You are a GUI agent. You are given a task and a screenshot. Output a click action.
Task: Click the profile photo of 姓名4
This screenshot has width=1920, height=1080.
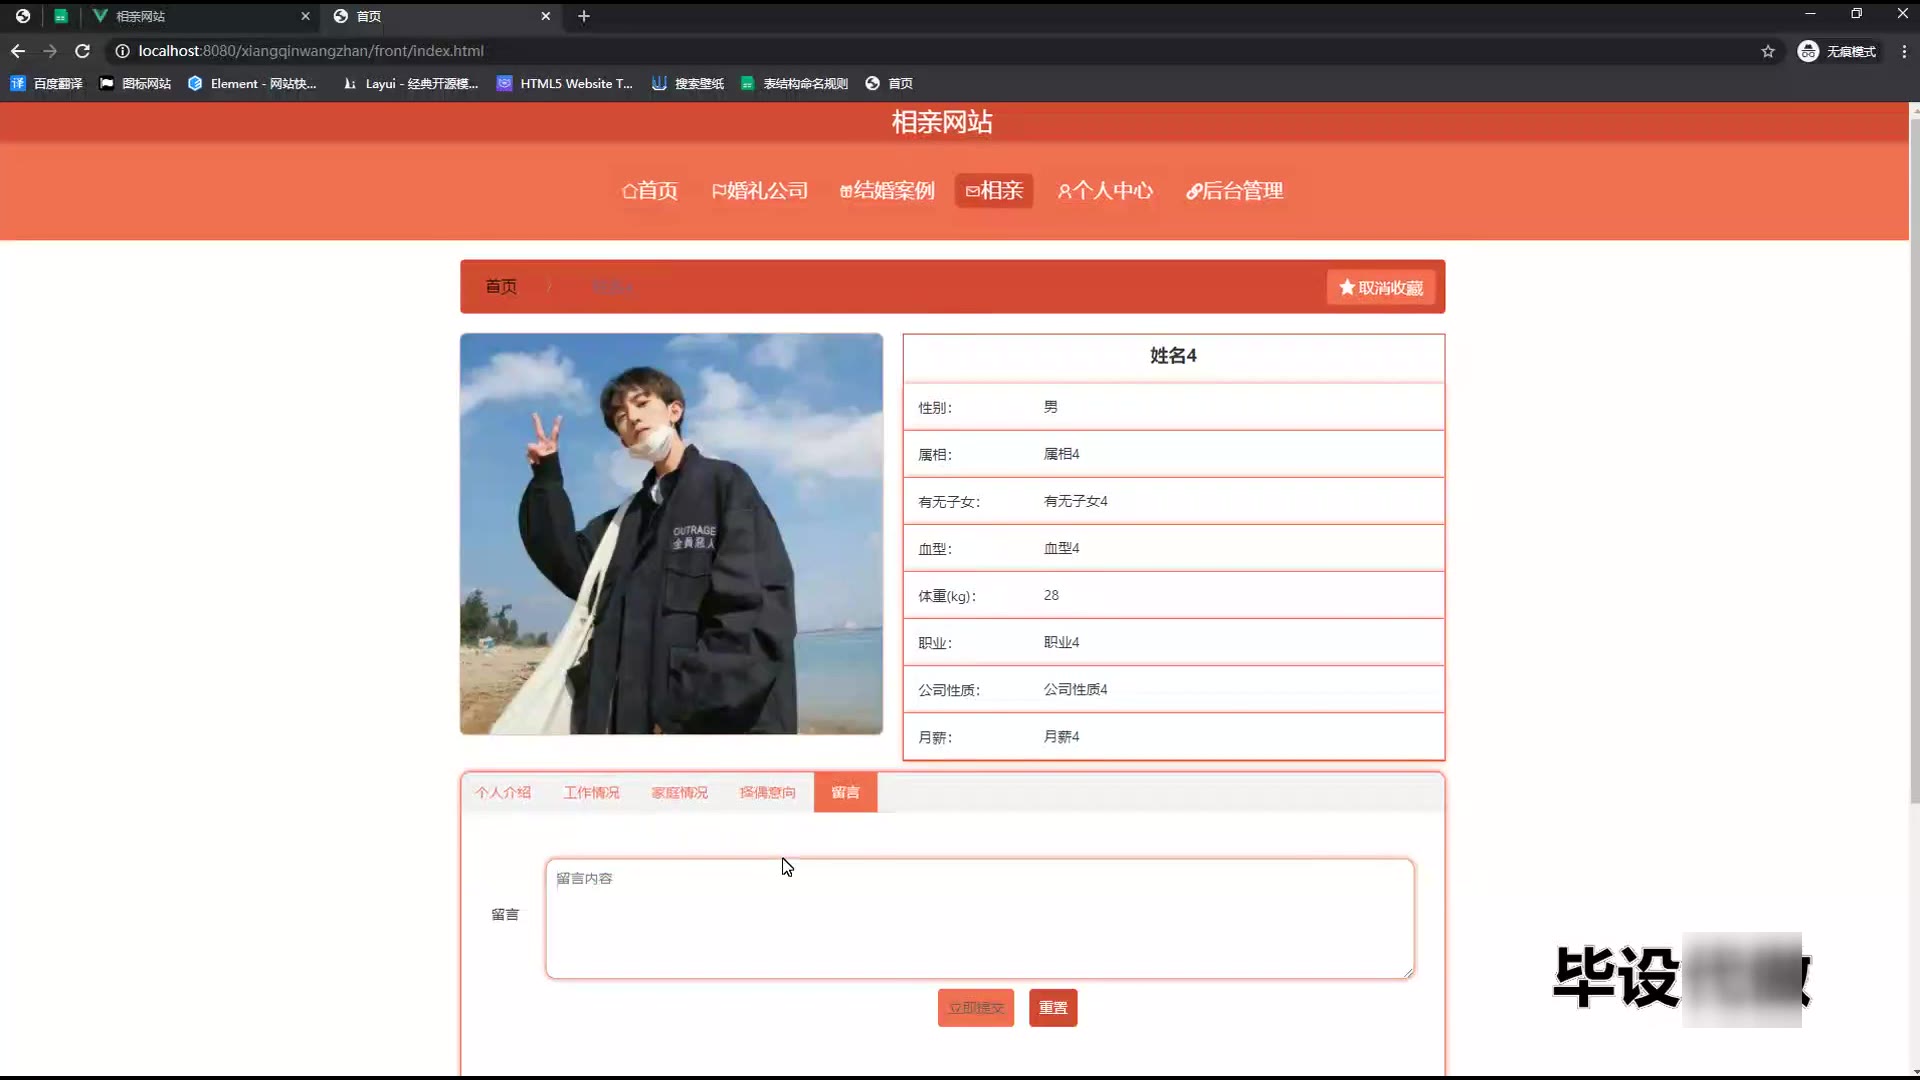click(x=671, y=534)
